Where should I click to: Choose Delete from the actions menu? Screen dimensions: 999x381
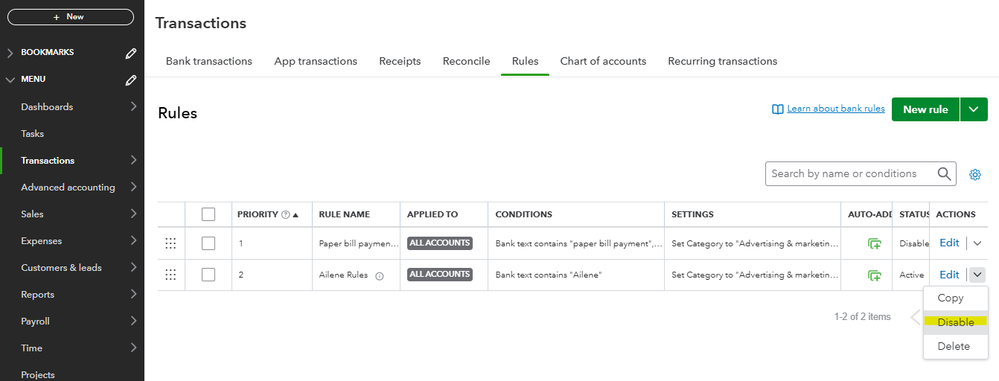pos(955,347)
